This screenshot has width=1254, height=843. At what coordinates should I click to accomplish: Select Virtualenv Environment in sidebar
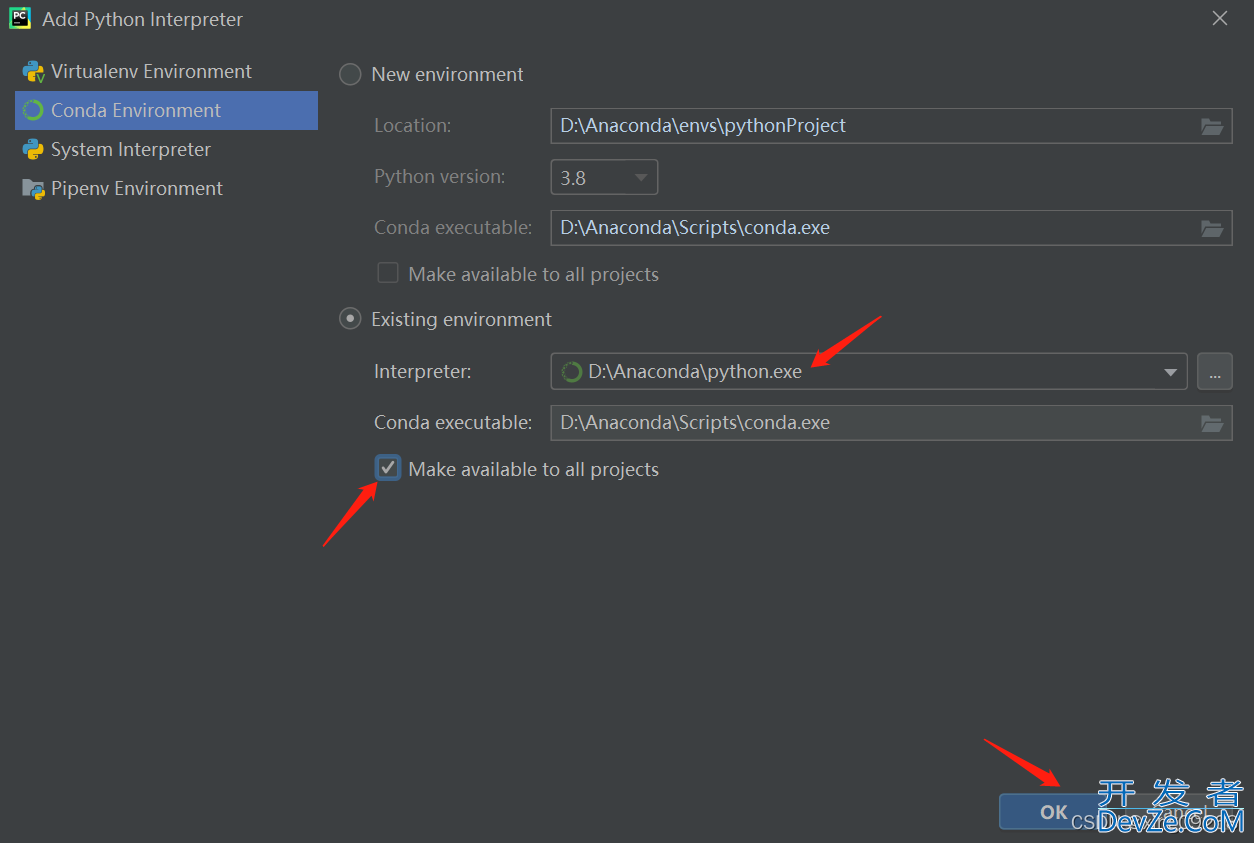166,71
